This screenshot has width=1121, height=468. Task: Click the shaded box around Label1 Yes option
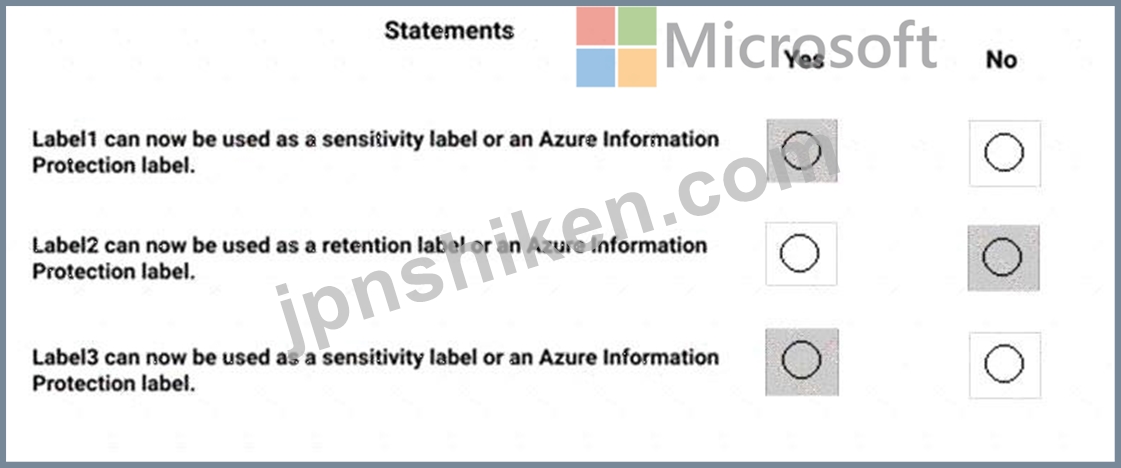[801, 151]
